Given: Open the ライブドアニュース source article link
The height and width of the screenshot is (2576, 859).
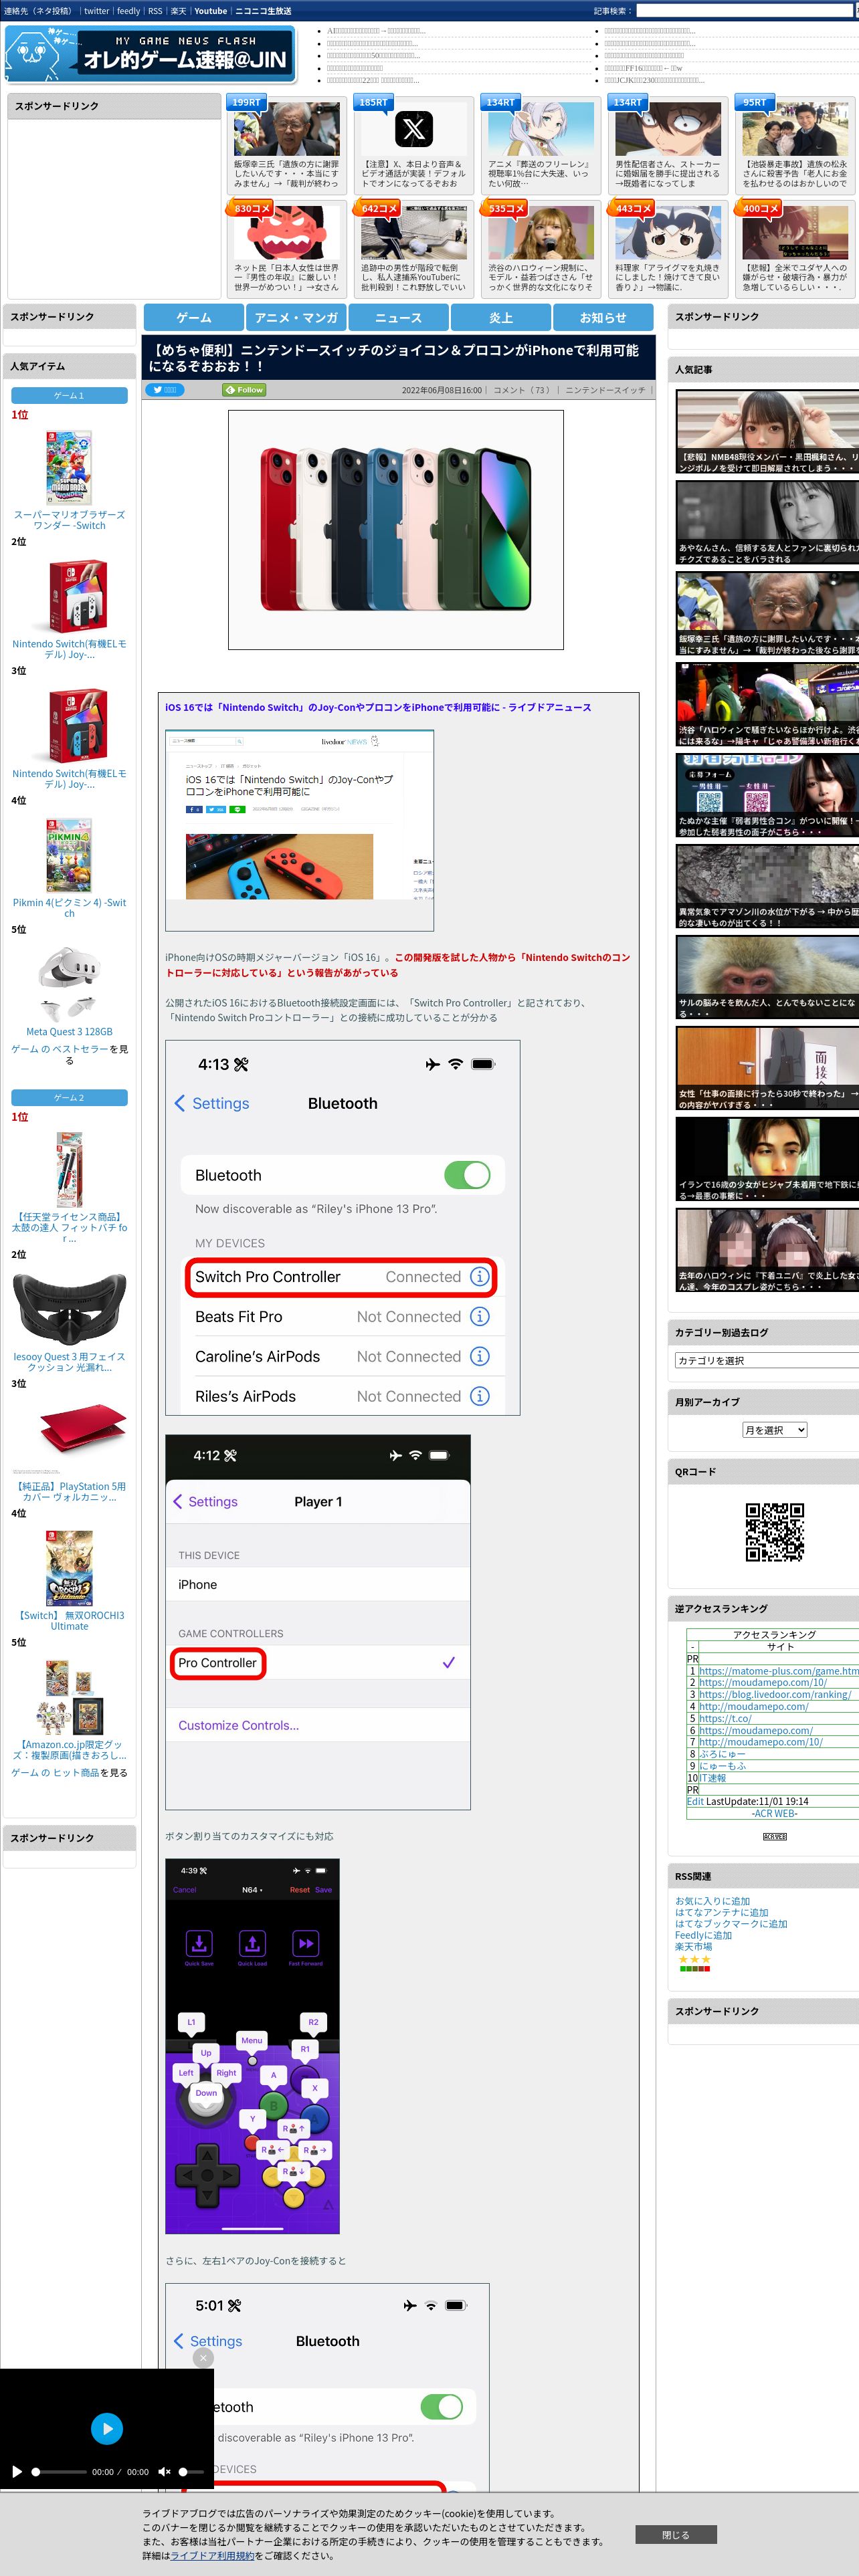Looking at the screenshot, I should click(378, 708).
